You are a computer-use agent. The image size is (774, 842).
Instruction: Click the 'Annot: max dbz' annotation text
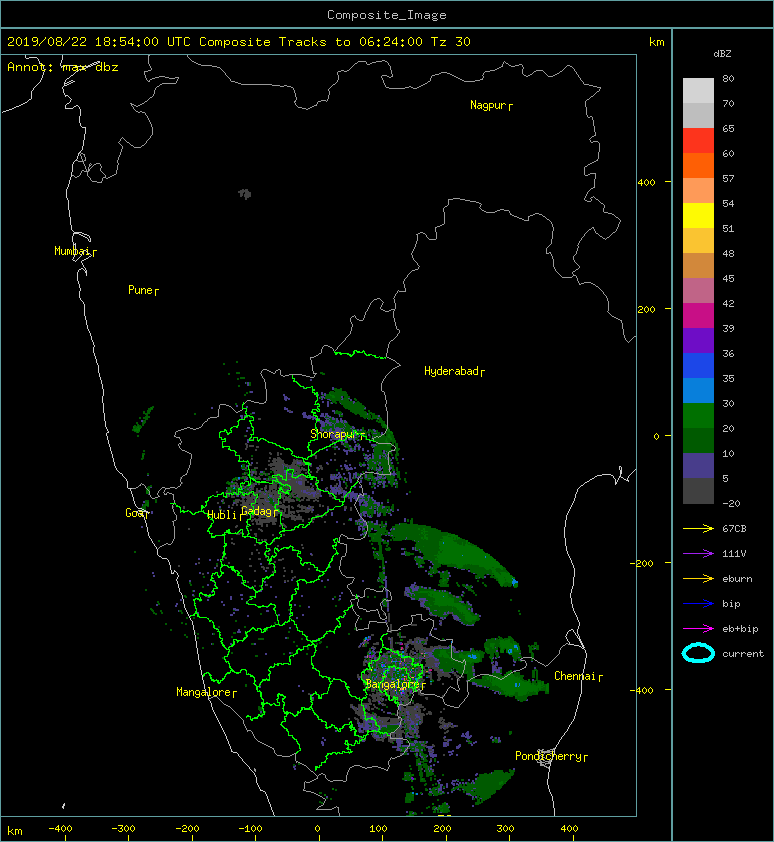click(63, 67)
